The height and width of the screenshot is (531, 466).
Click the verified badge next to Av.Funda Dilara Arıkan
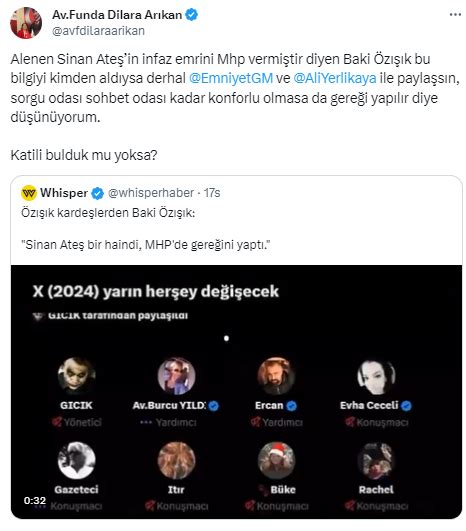(x=192, y=15)
